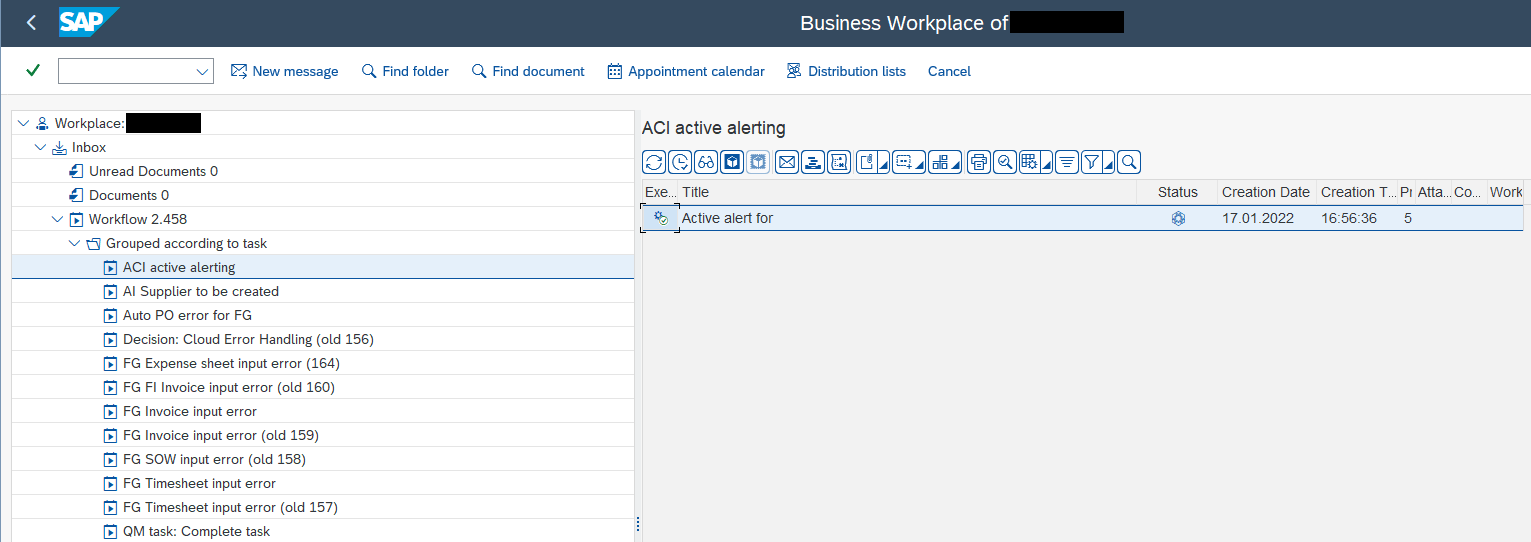Click the dashed selection icon
This screenshot has width=1531, height=542.
904,162
